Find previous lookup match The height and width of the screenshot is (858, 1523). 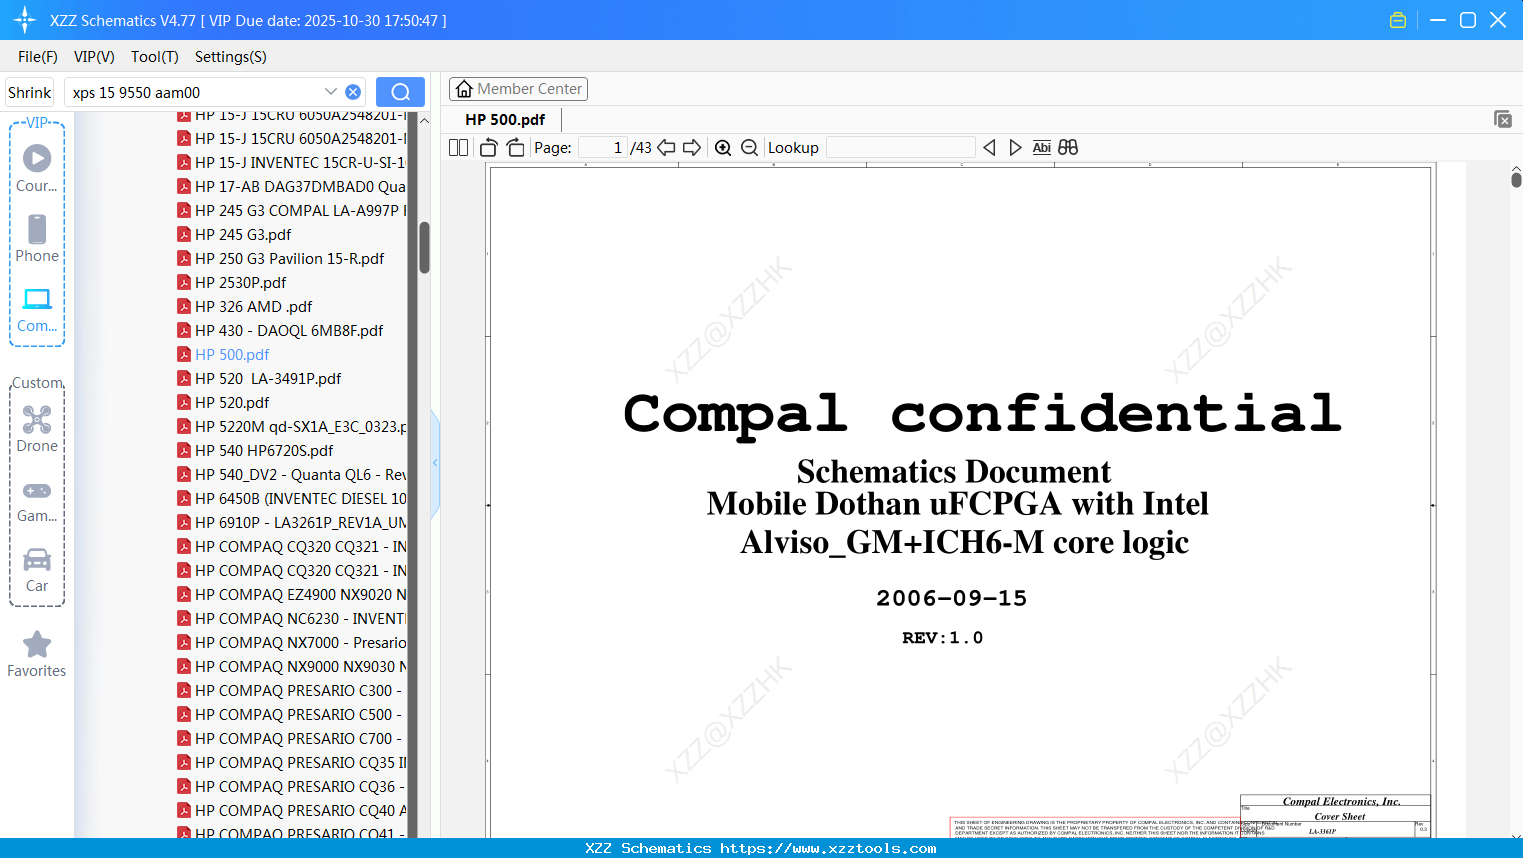[989, 148]
